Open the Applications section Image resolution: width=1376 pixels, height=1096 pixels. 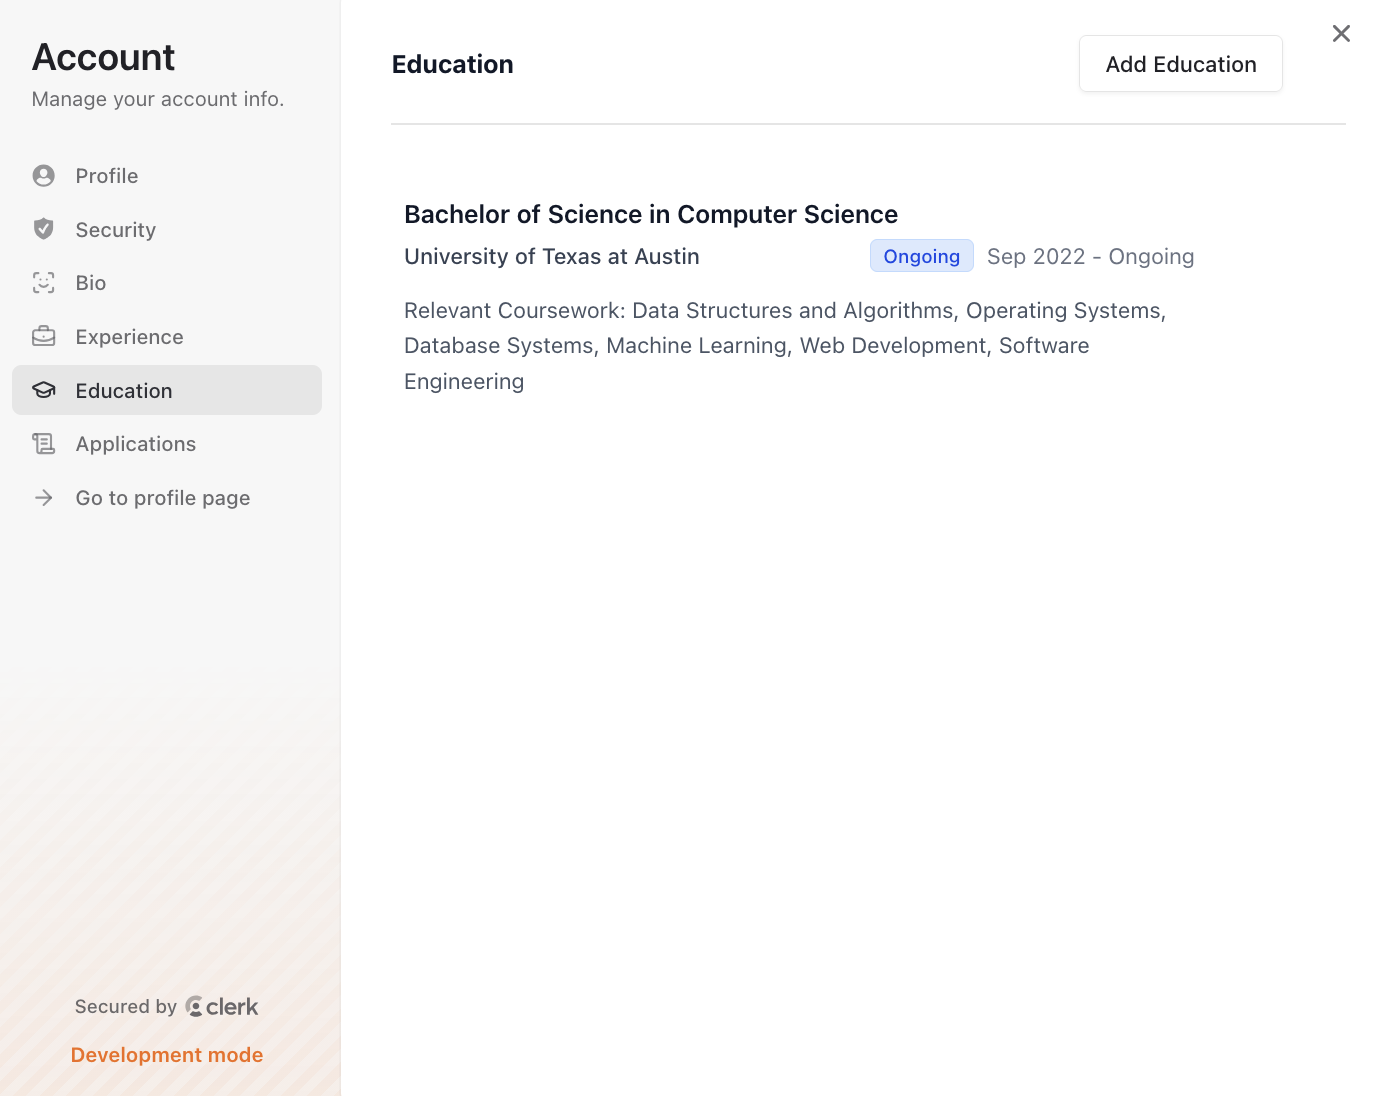tap(136, 444)
